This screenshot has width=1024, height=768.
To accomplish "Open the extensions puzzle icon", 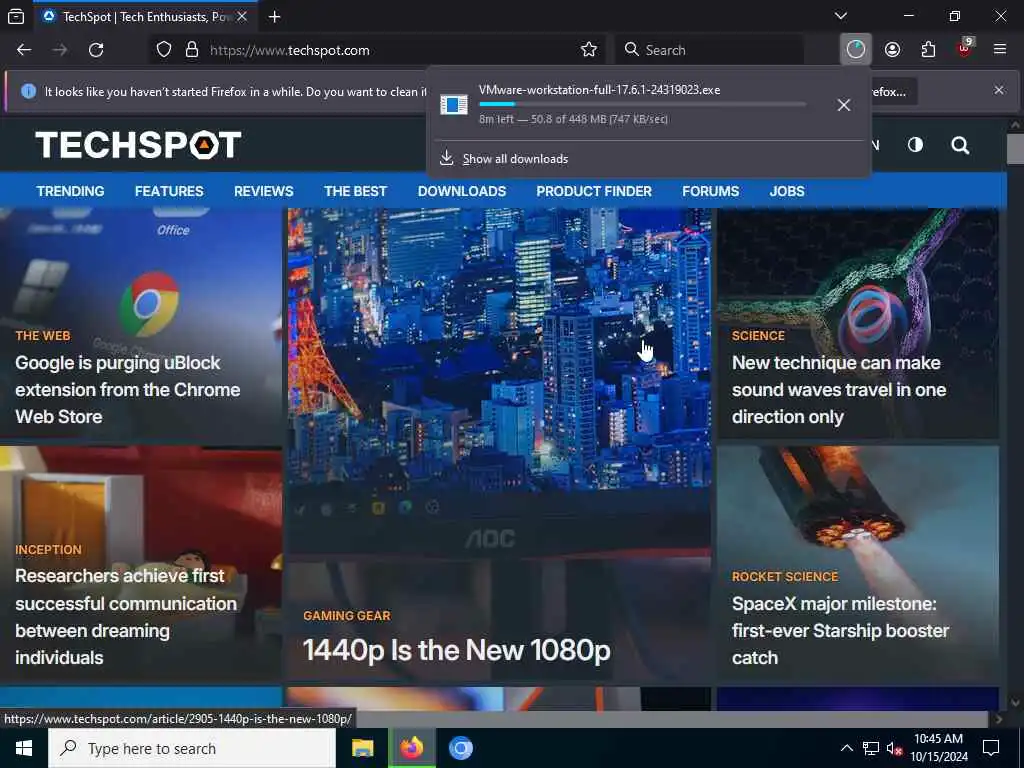I will tap(928, 50).
